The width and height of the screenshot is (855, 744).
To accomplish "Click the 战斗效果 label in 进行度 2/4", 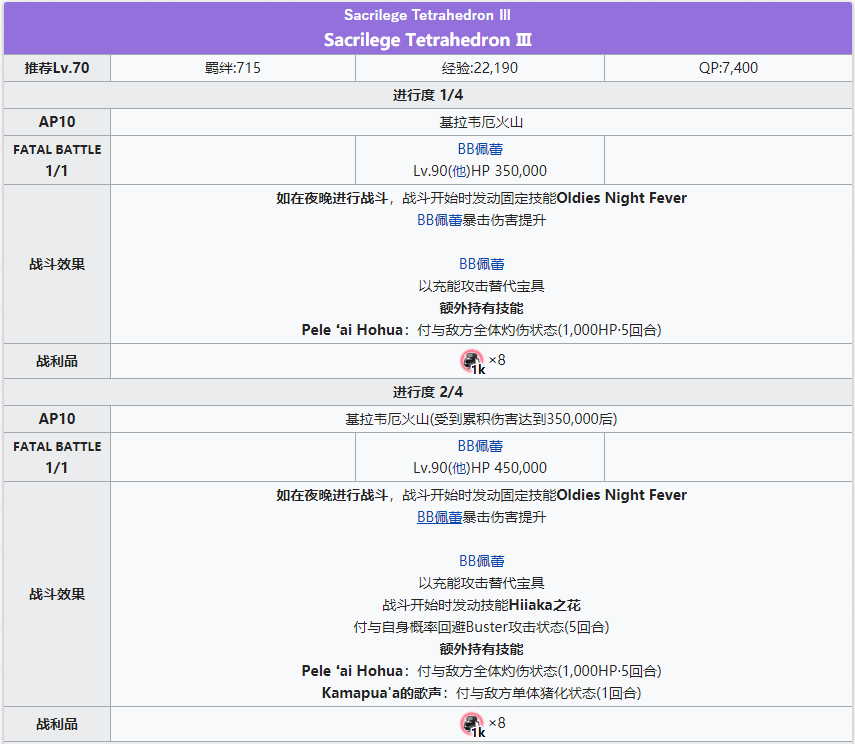I will 57,594.
